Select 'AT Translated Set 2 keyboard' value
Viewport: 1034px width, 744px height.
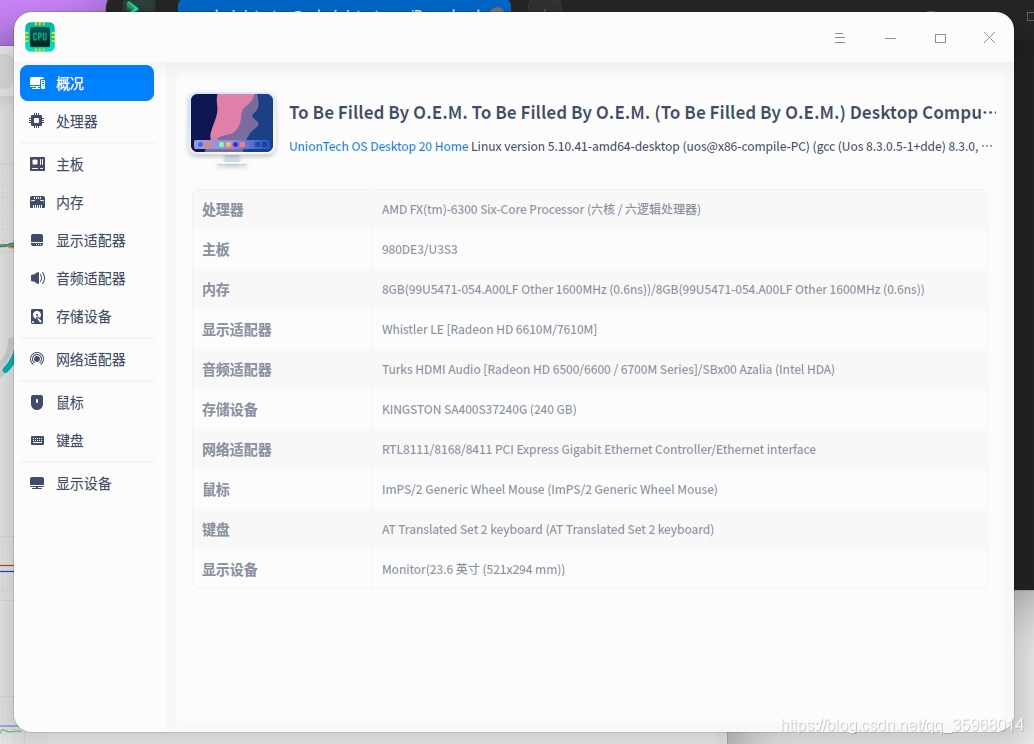(x=547, y=530)
